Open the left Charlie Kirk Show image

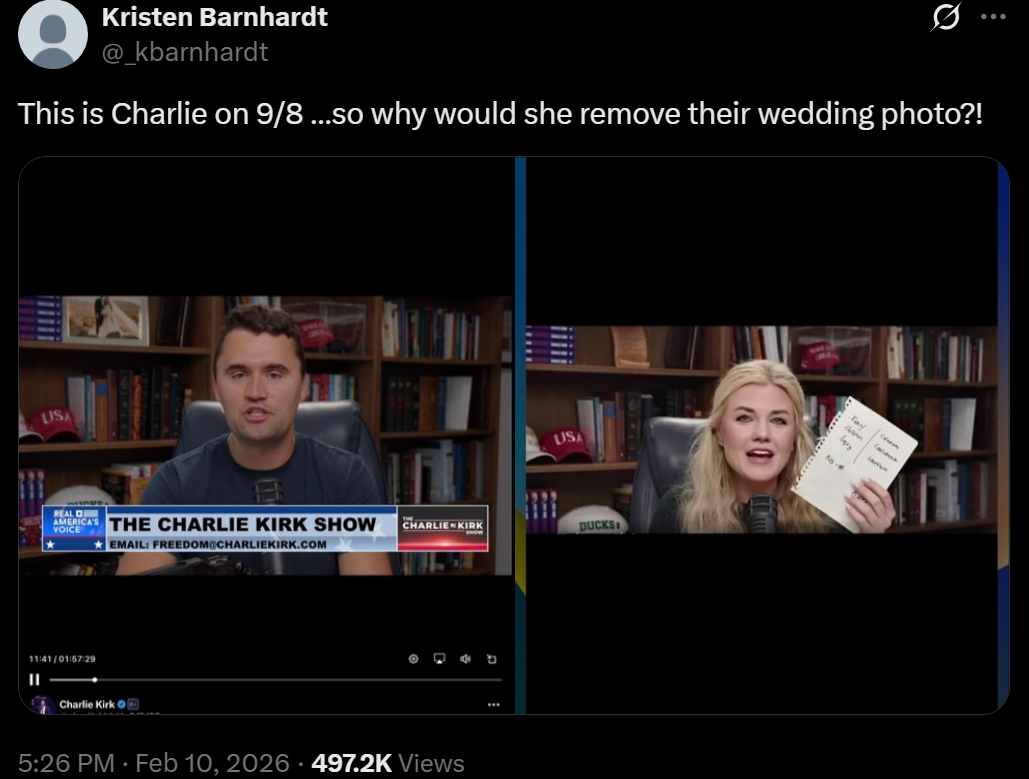[x=265, y=435]
